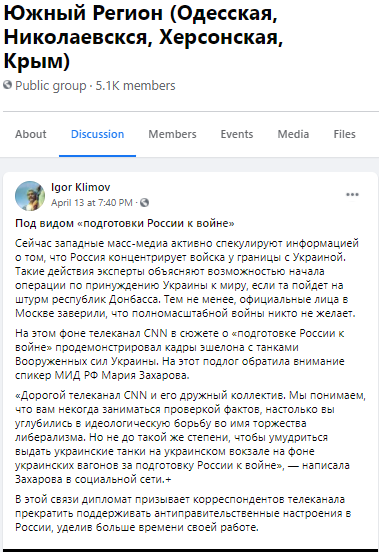
Task: Click the quote starting «Дорогой телеканал CNN
Action: click(x=190, y=437)
